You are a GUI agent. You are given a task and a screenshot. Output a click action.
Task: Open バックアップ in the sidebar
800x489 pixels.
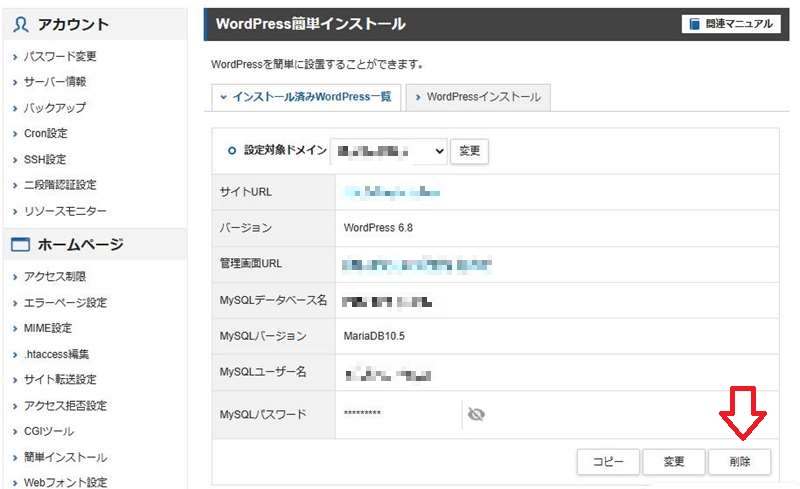(x=55, y=108)
